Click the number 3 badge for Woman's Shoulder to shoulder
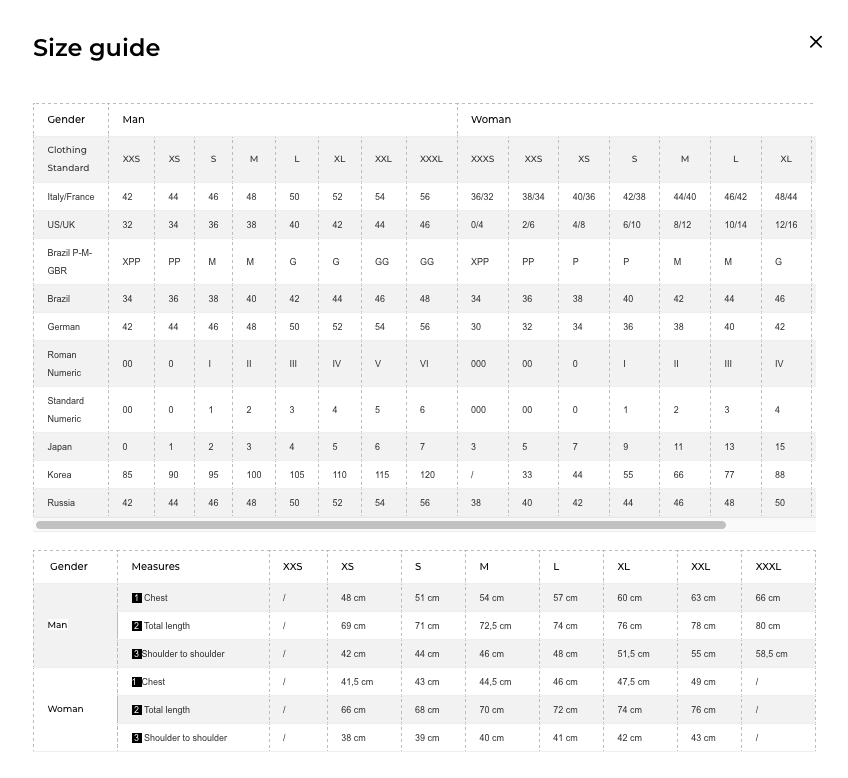 pos(137,738)
